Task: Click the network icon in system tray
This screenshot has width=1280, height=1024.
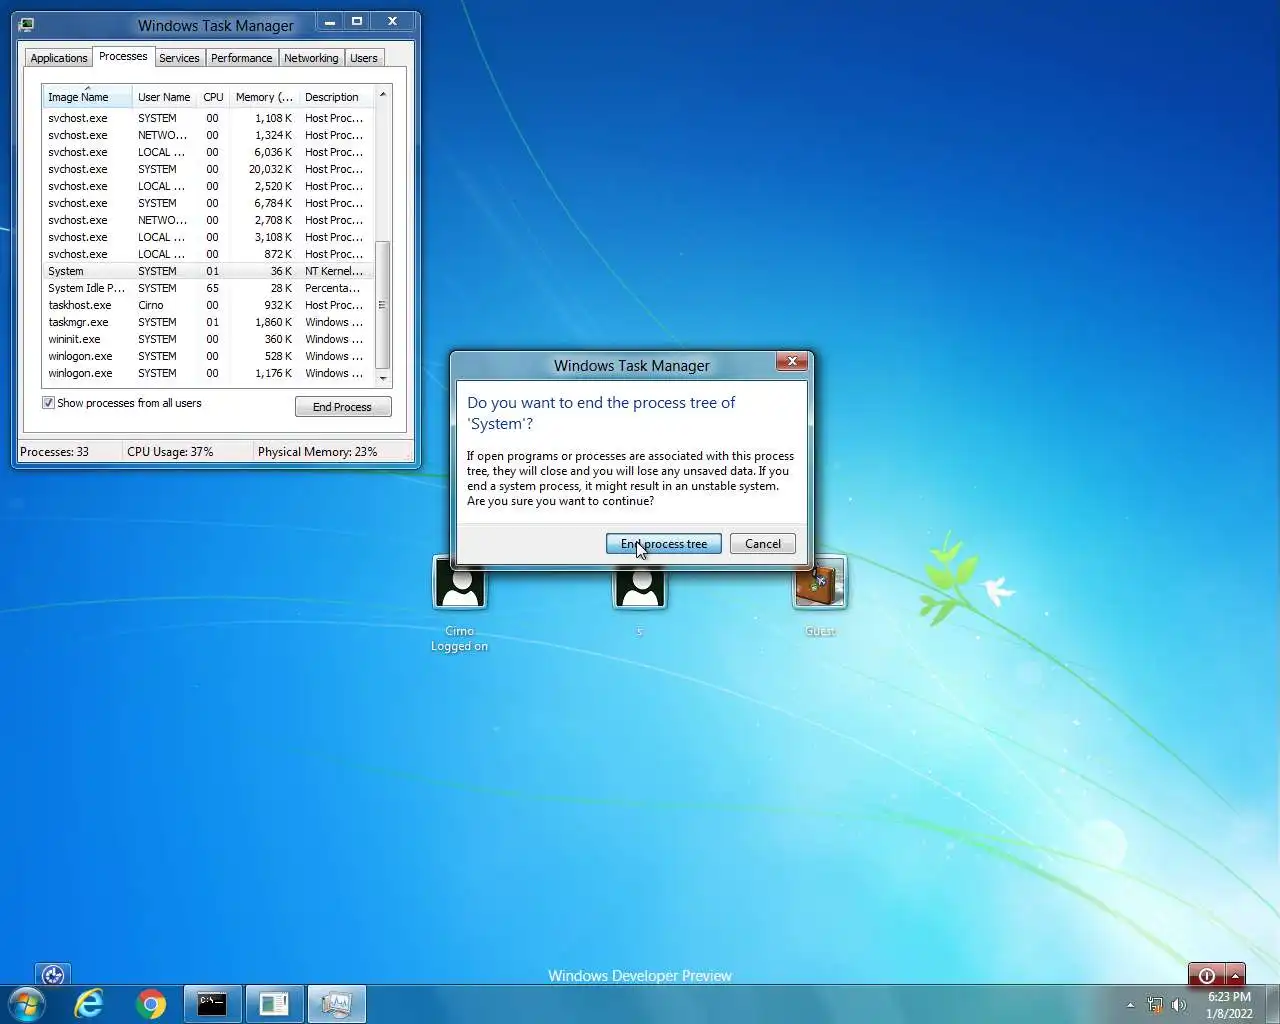Action: pos(1155,1005)
